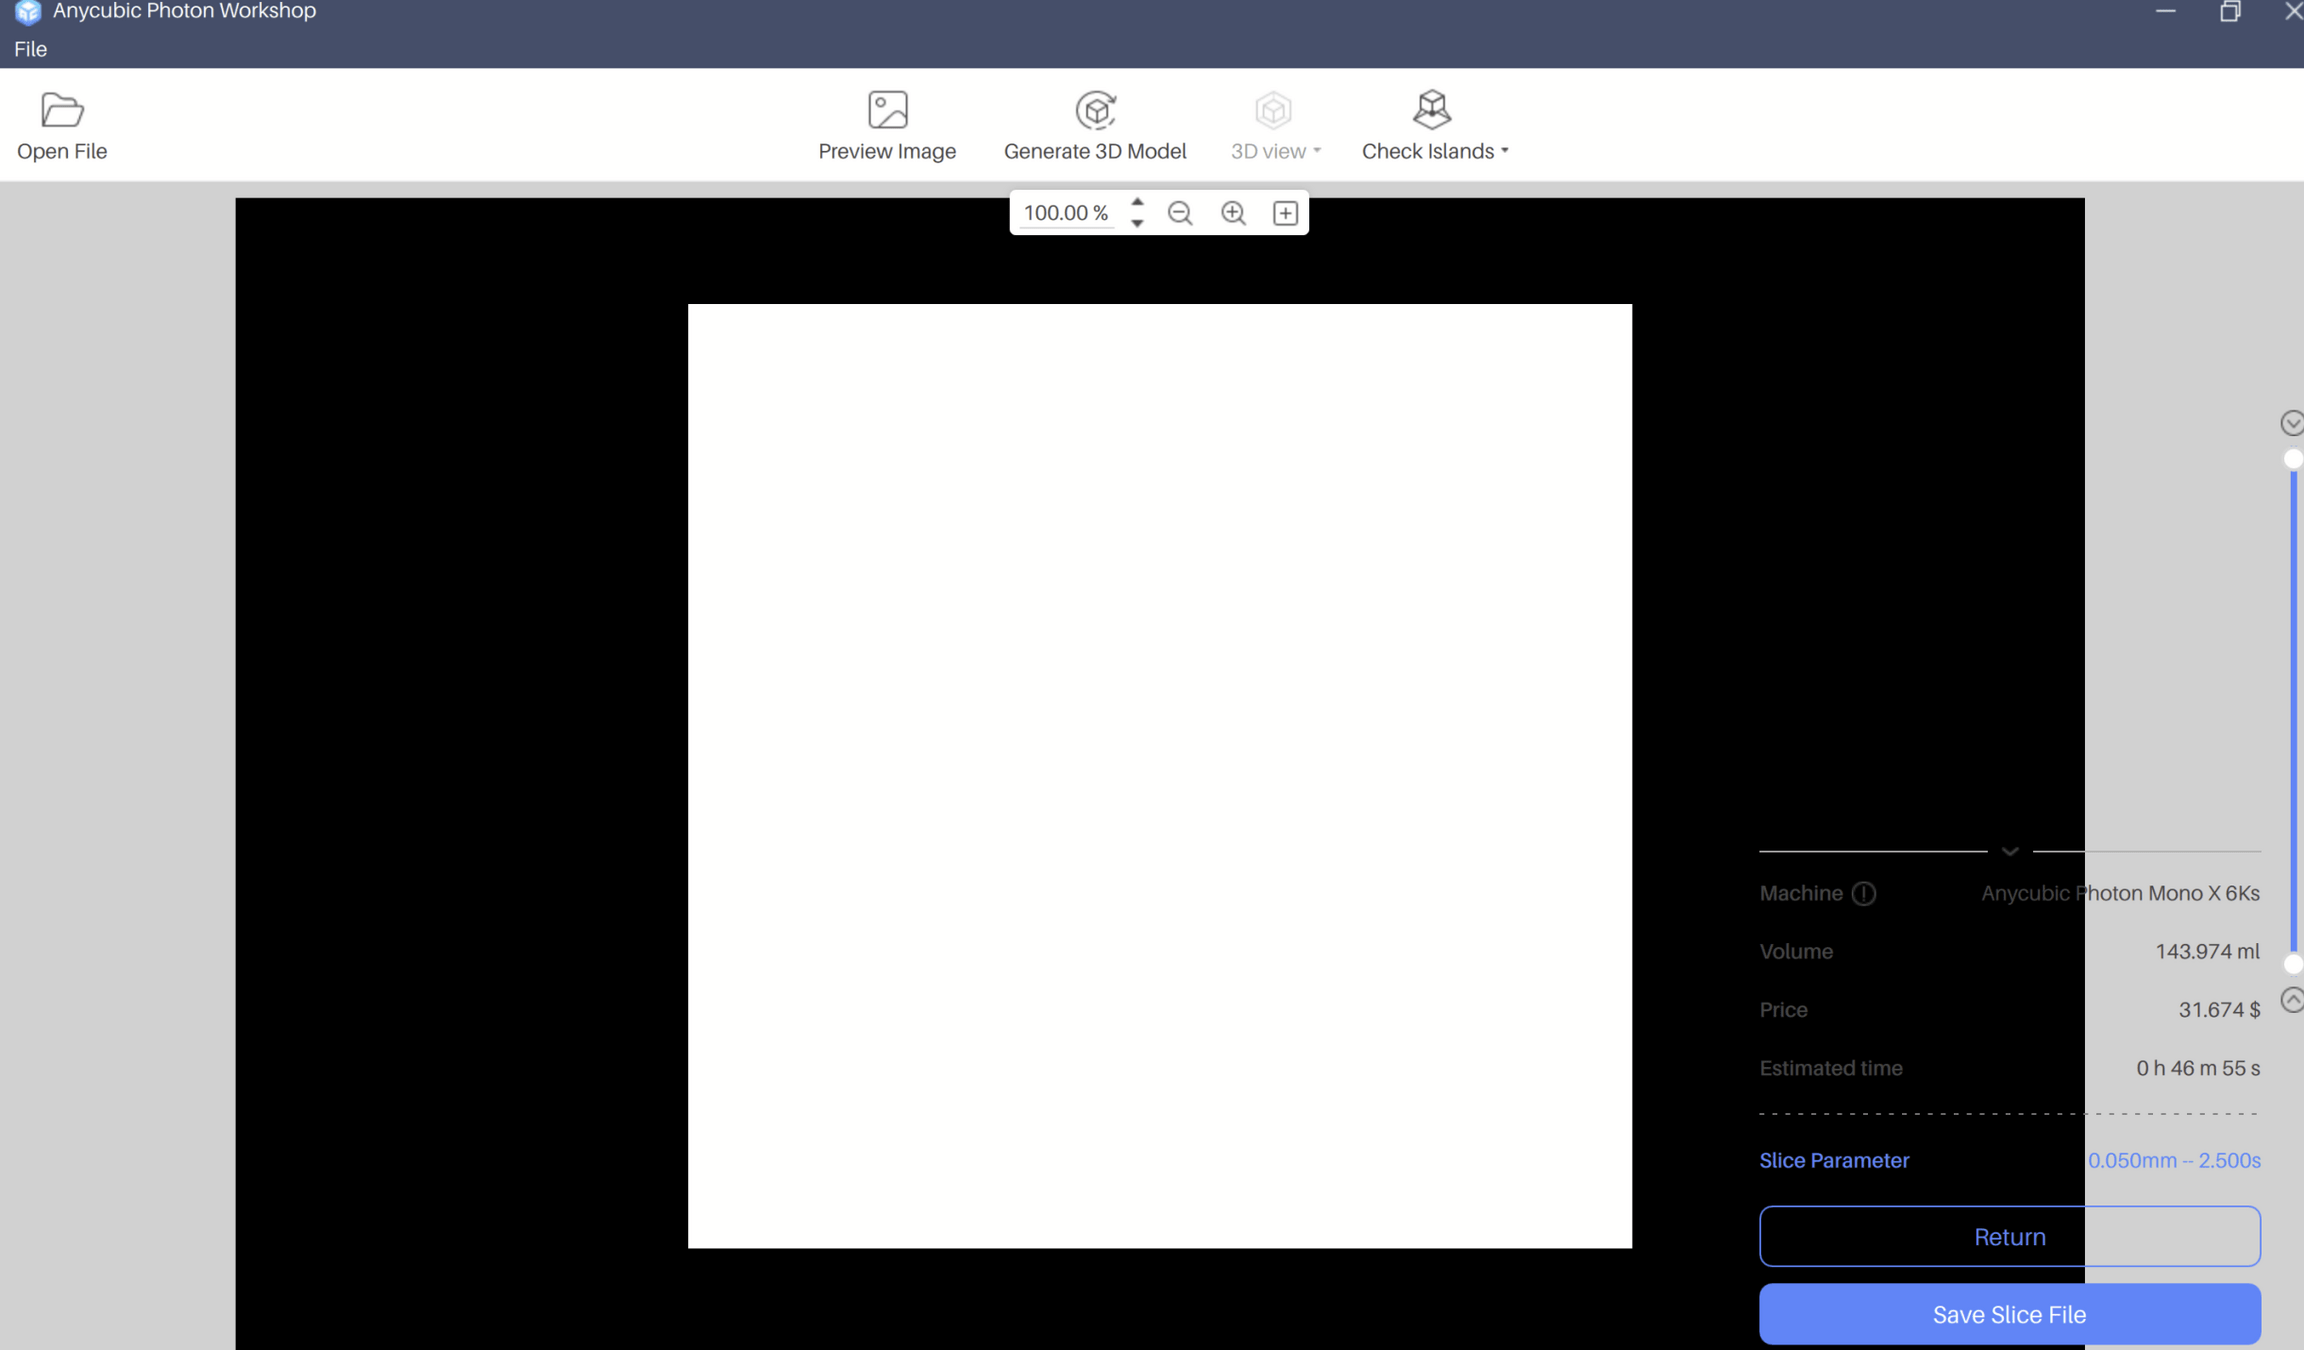Expand the Check Islands dropdown arrow
The image size is (2304, 1350).
click(1505, 151)
